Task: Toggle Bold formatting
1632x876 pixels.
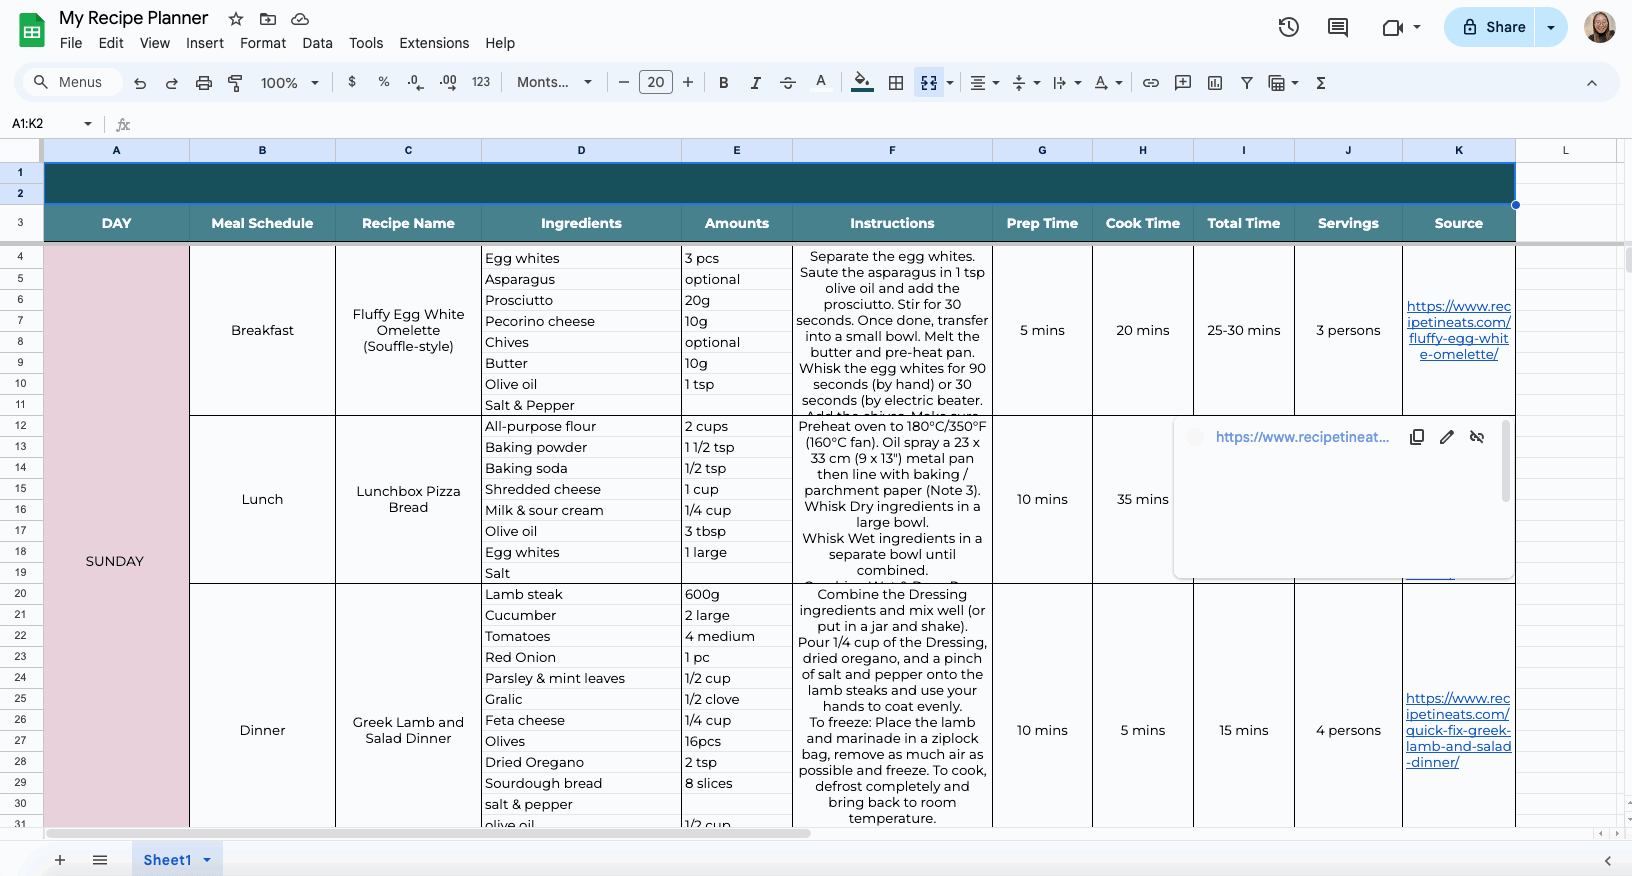Action: pos(724,83)
